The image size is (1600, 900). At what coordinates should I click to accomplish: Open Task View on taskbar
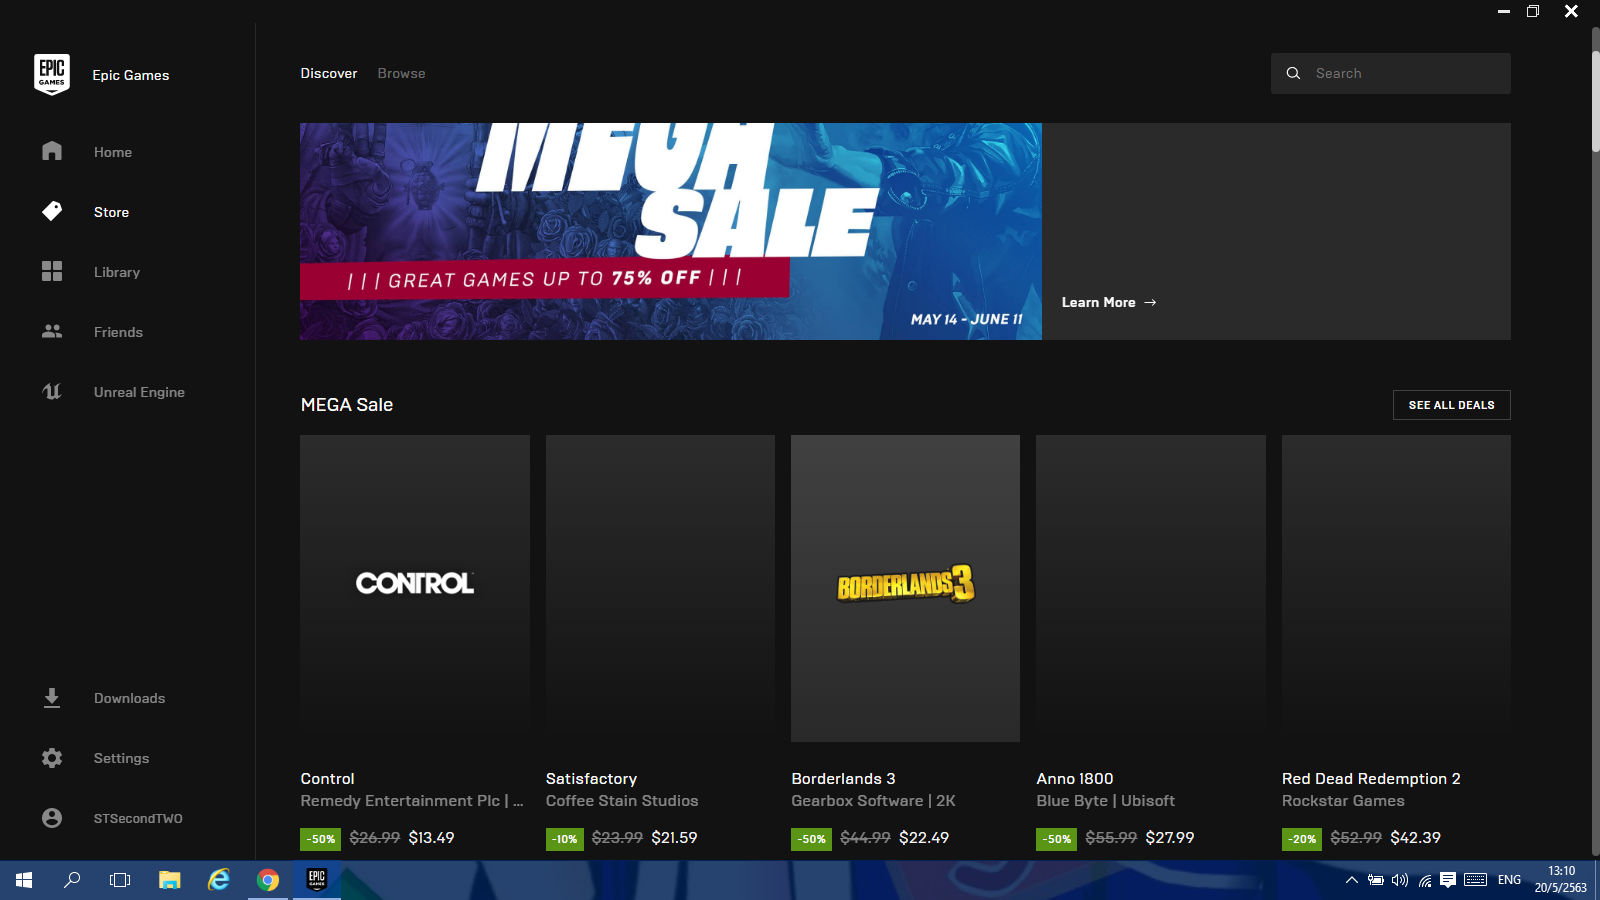(120, 880)
